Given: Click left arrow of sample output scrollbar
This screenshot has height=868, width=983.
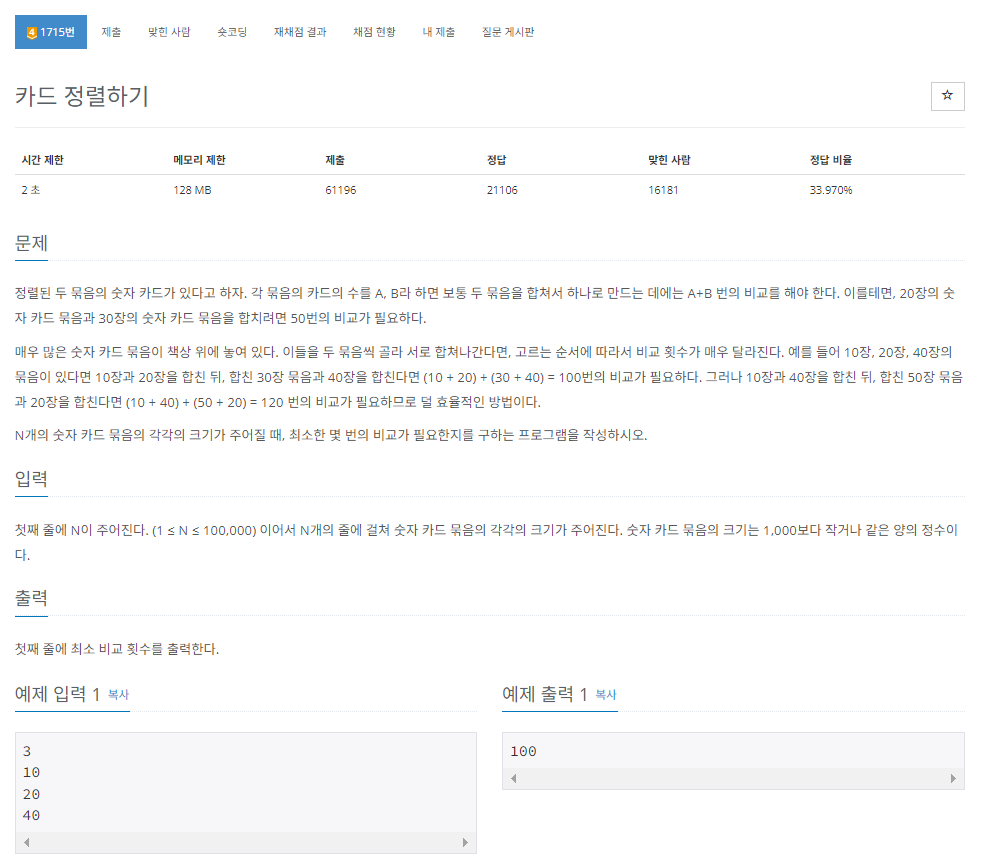Looking at the screenshot, I should [x=513, y=778].
